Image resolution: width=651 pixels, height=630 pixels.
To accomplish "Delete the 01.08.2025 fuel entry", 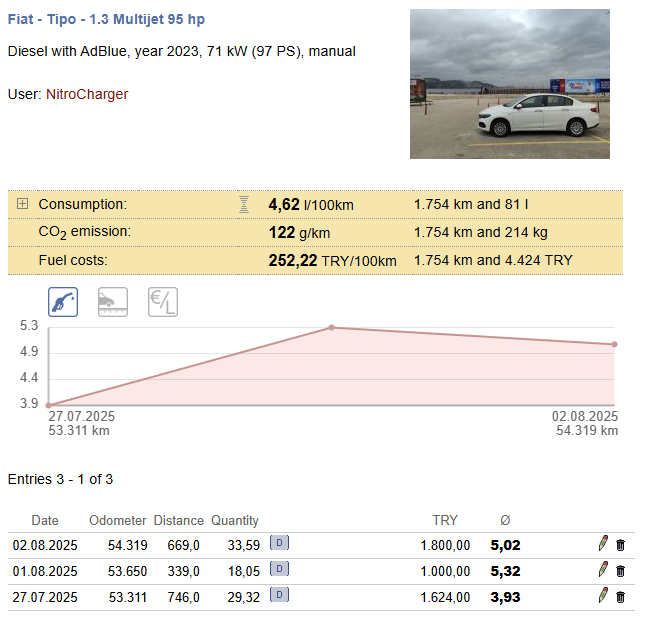I will tap(620, 571).
